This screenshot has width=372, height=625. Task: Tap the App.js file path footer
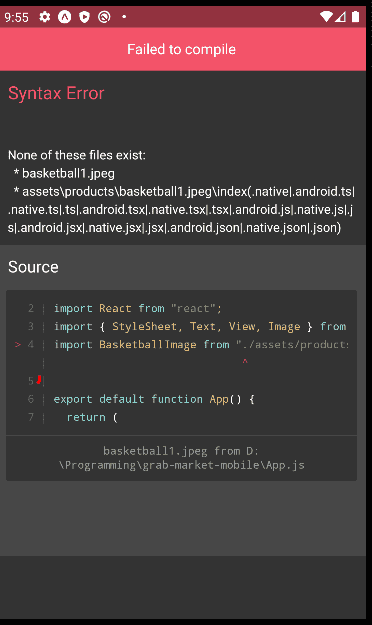[181, 458]
